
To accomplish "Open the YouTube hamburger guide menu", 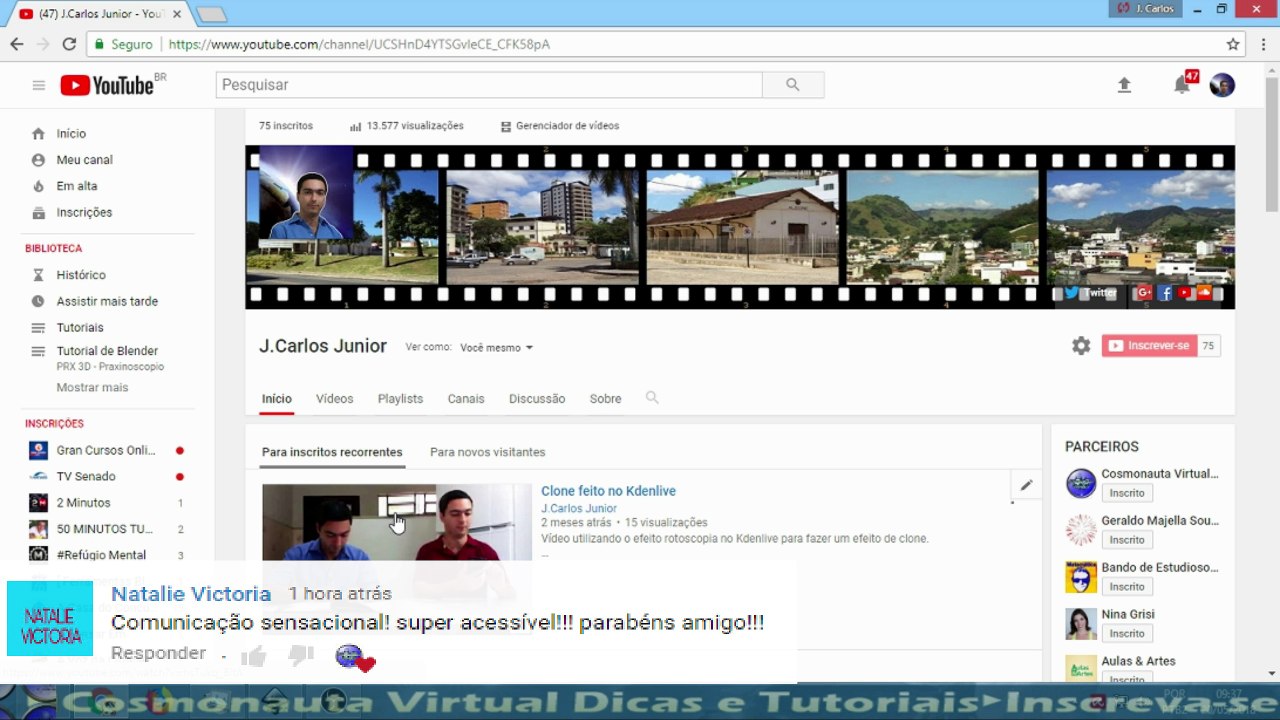I will [39, 85].
